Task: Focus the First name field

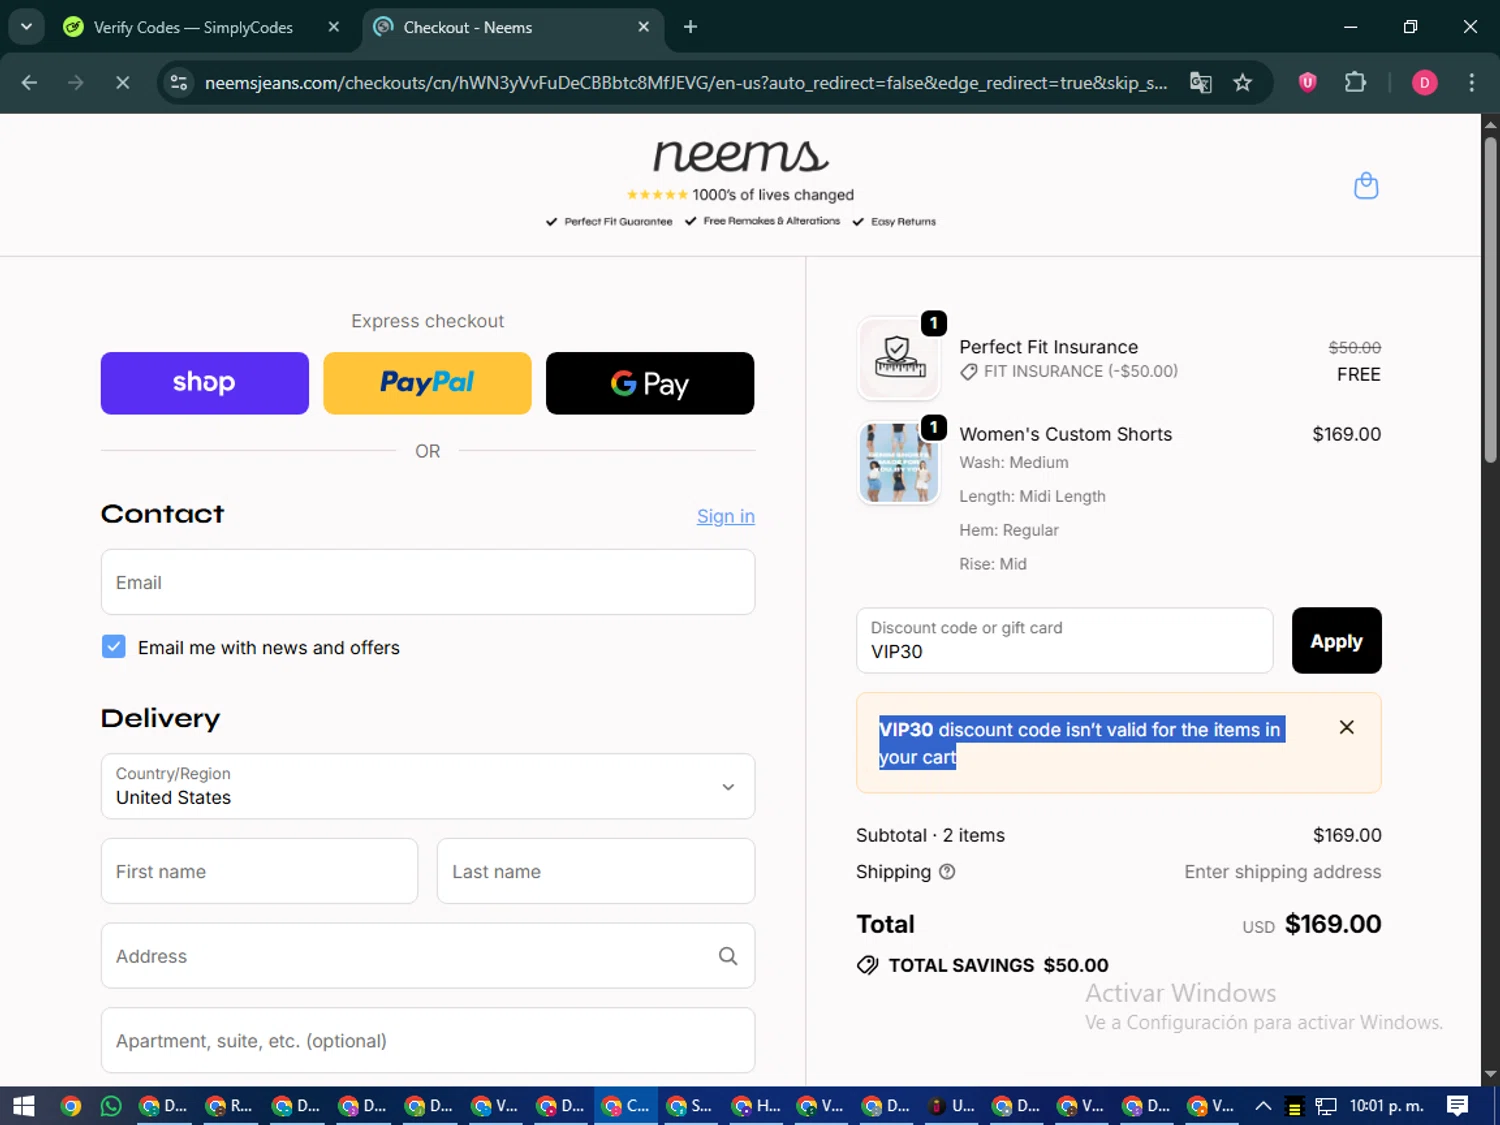Action: [x=259, y=871]
